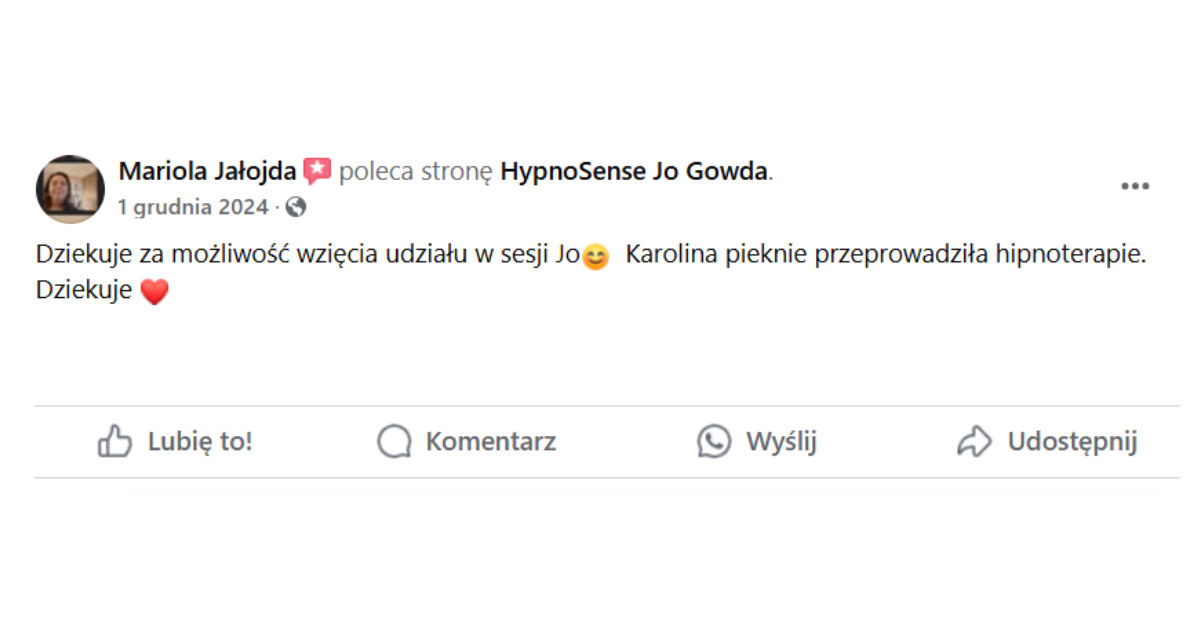Open Mariola Jałojda's profile name link

(x=207, y=171)
